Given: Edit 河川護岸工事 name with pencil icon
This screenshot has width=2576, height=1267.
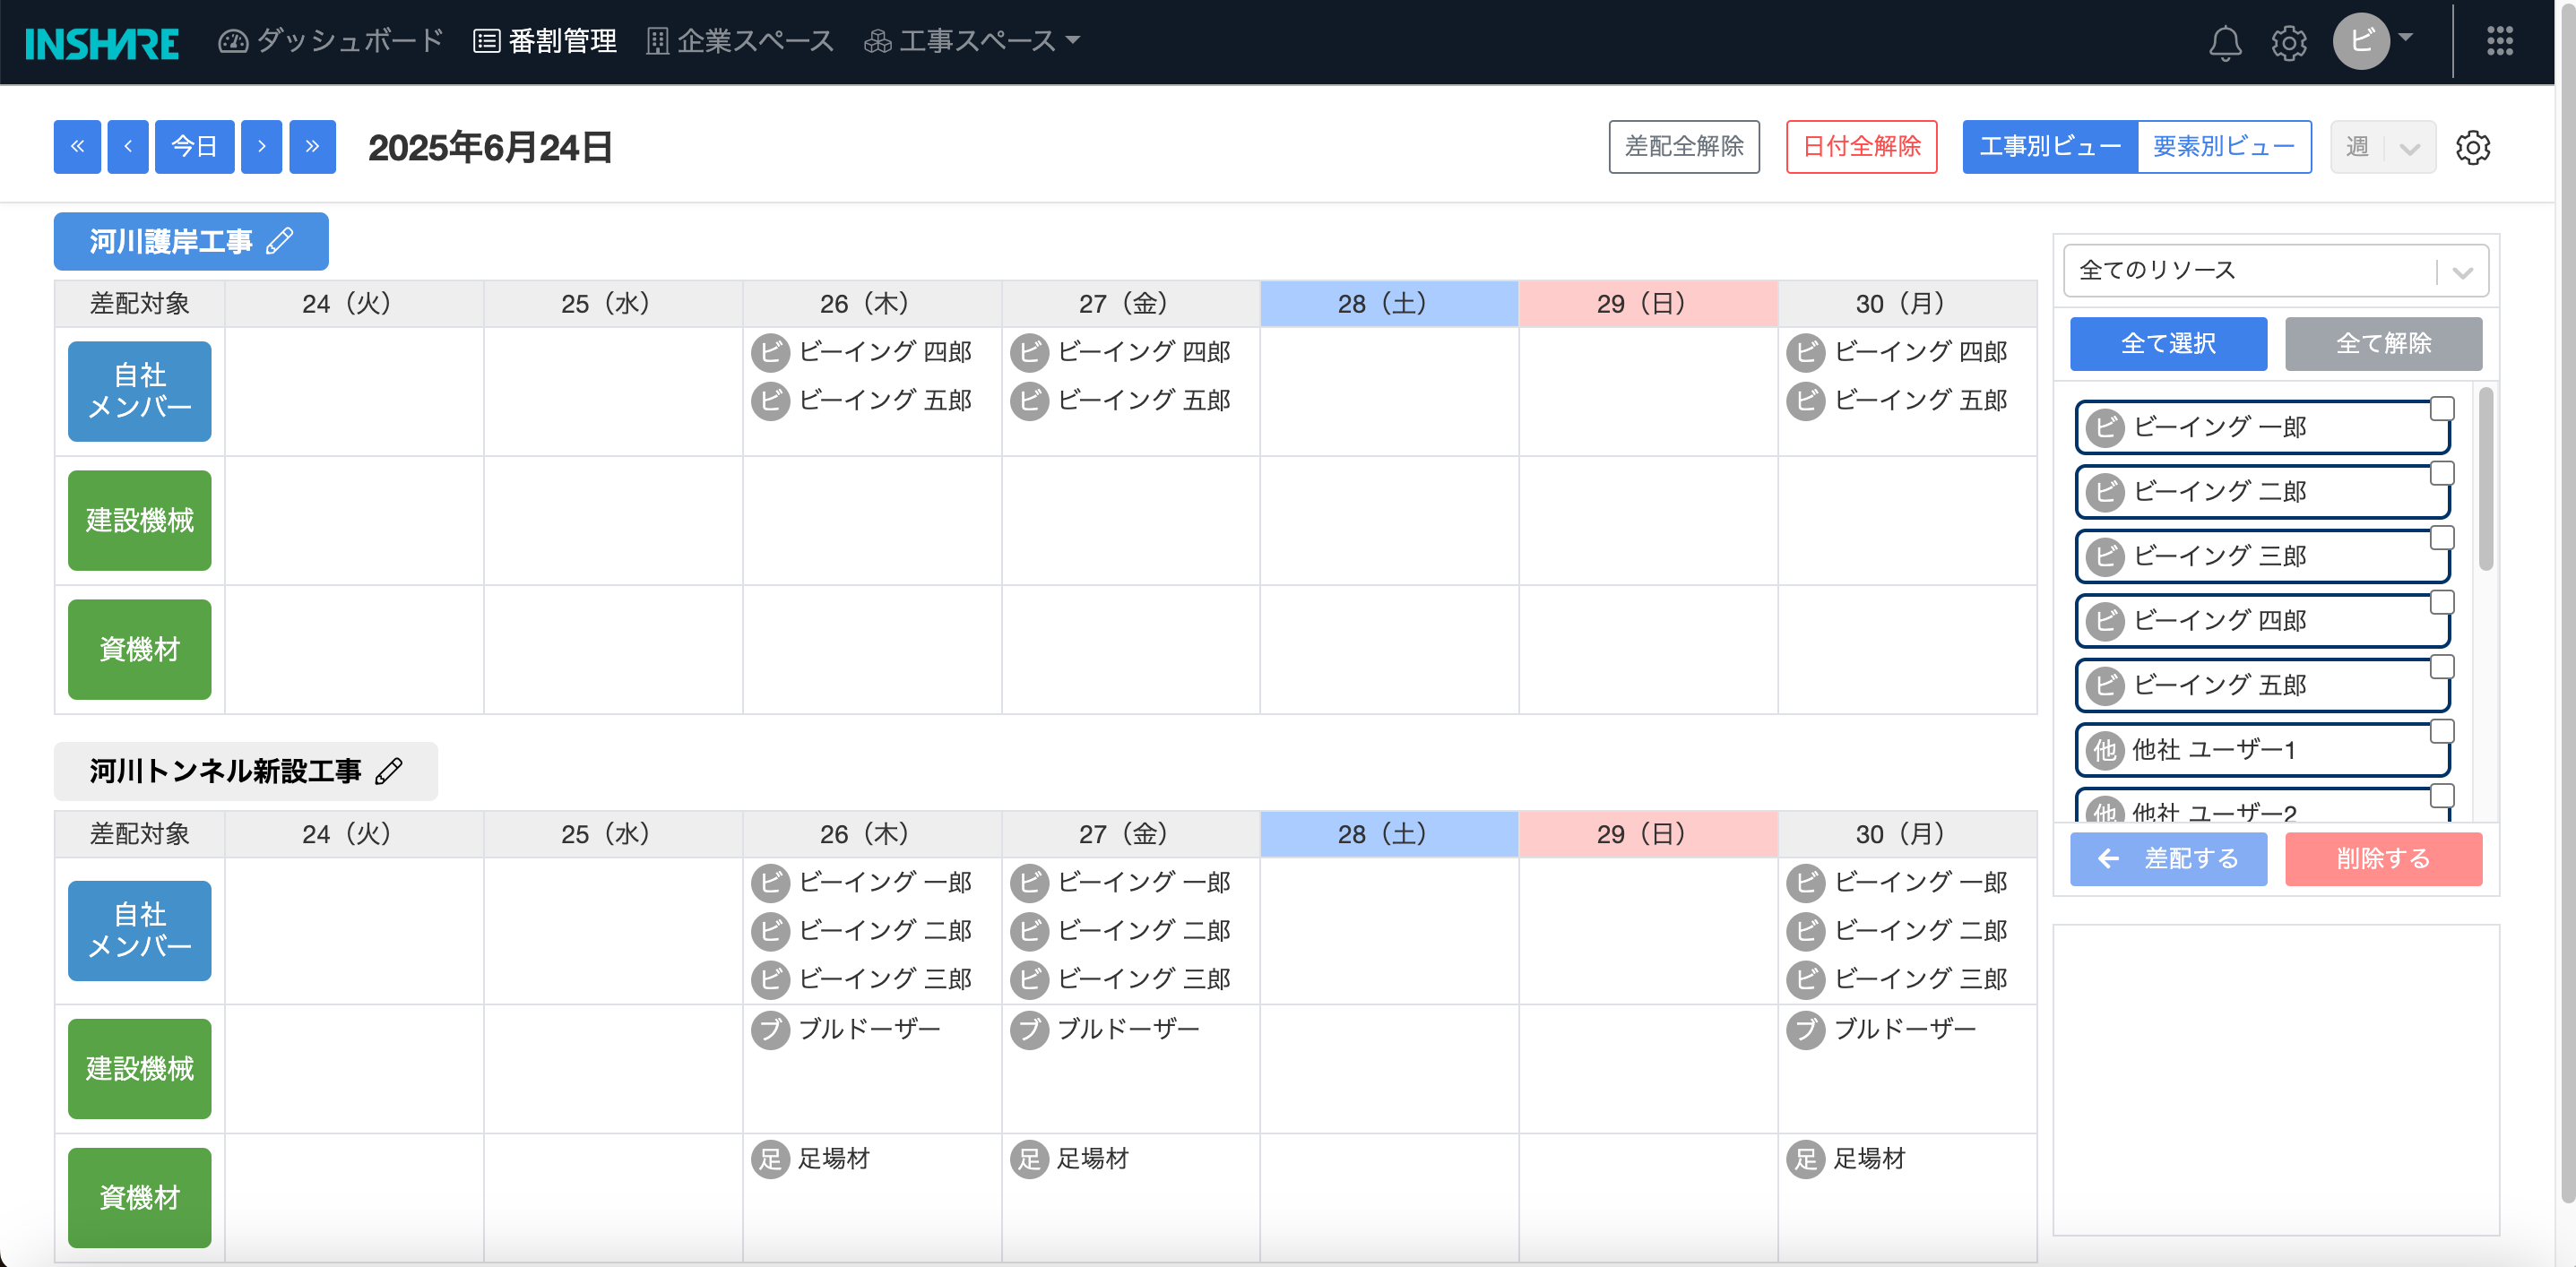Looking at the screenshot, I should 280,241.
